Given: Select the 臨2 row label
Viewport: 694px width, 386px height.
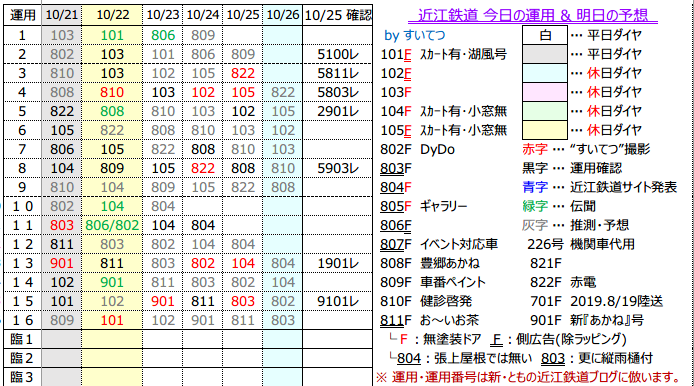Looking at the screenshot, I should 22,359.
